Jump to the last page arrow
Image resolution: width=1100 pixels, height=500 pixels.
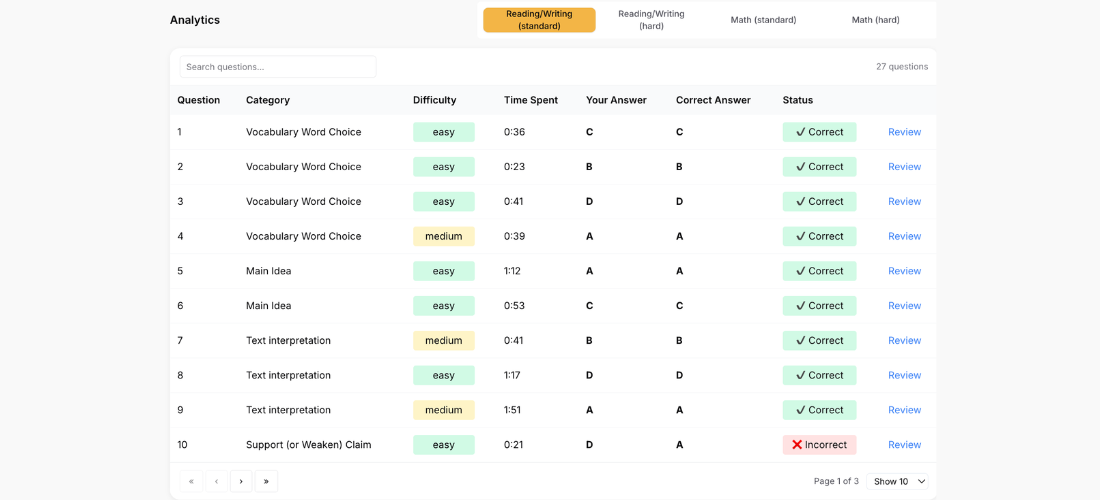267,481
